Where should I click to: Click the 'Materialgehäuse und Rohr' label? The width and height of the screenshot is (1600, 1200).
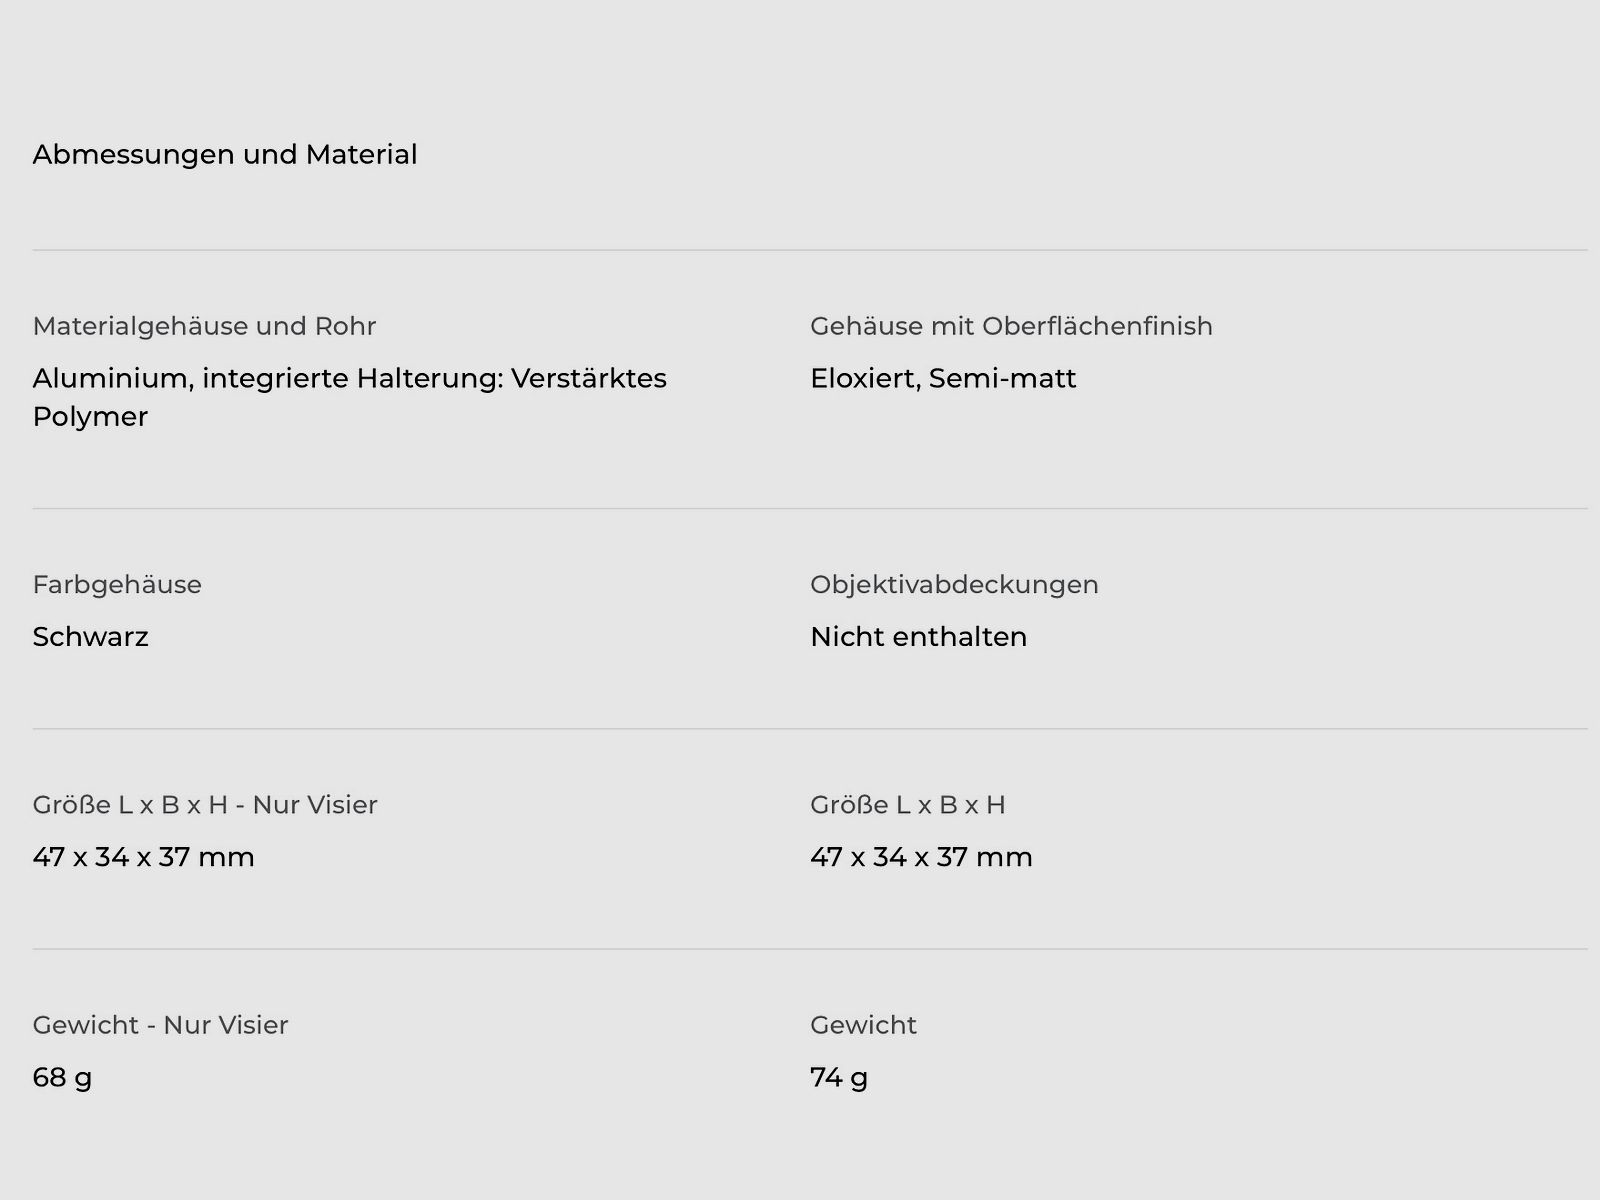pyautogui.click(x=204, y=326)
